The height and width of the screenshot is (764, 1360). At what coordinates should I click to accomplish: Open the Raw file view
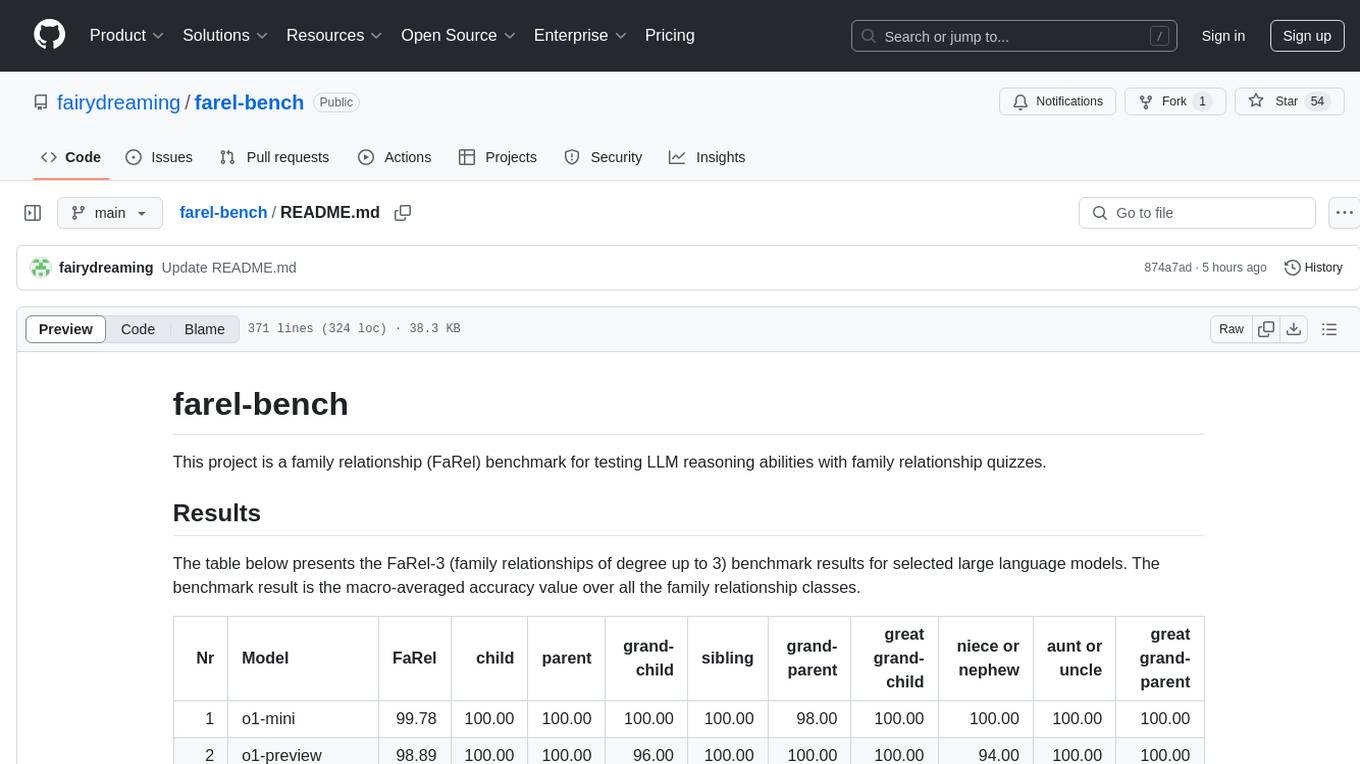pyautogui.click(x=1231, y=329)
